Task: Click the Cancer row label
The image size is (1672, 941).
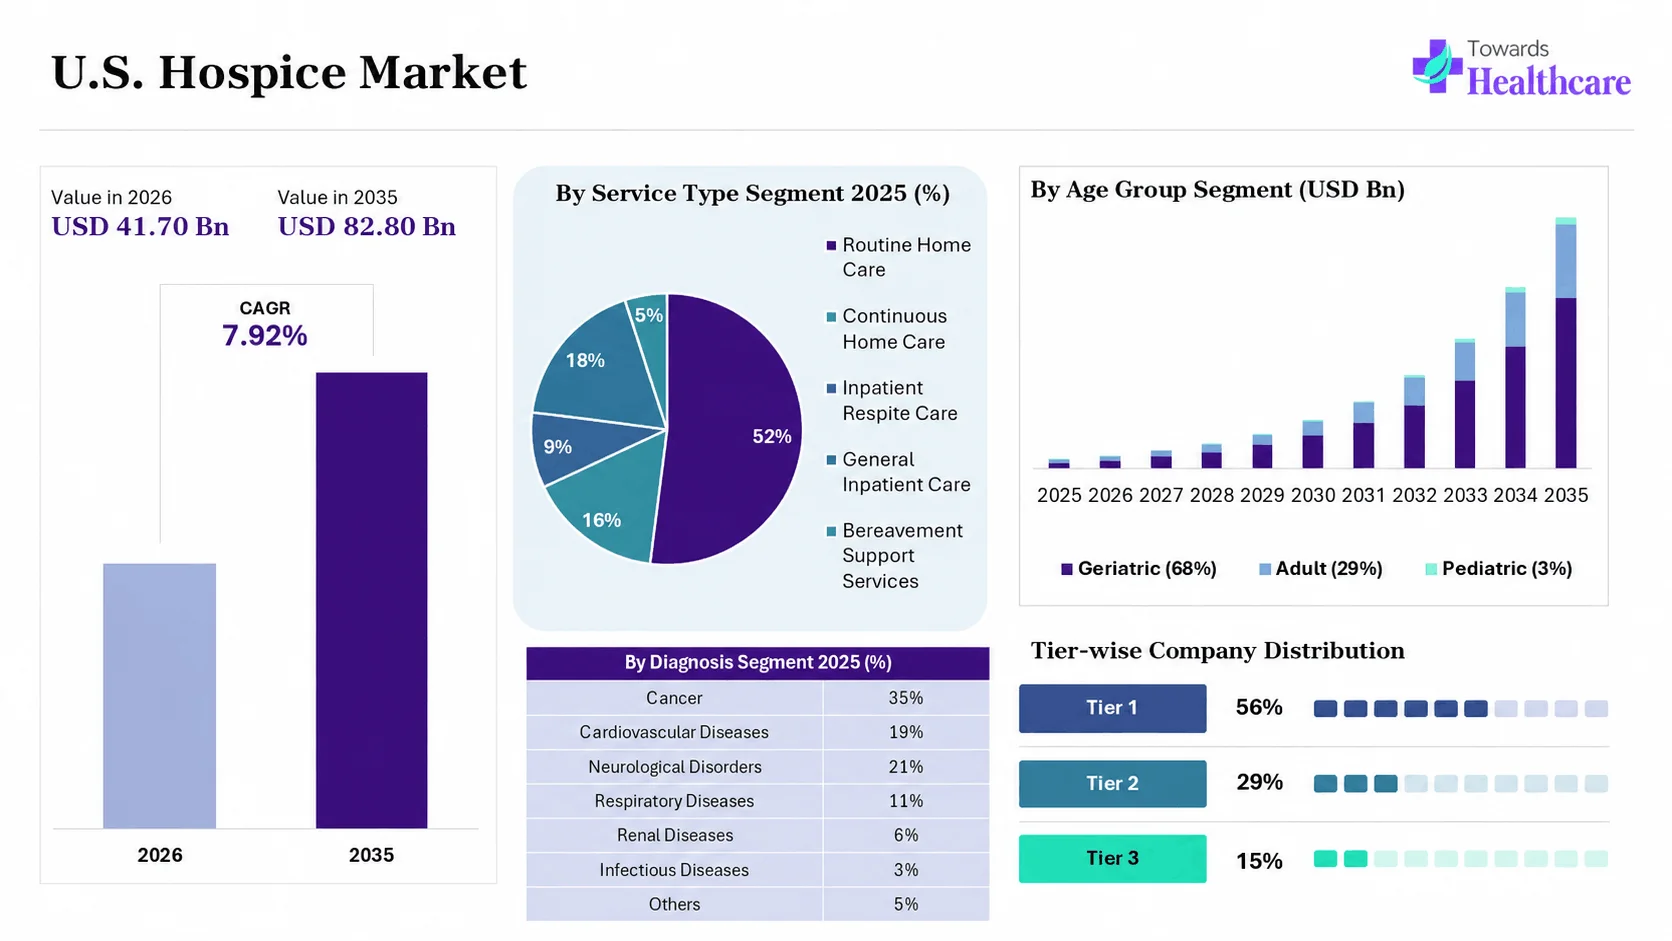Action: 674,698
